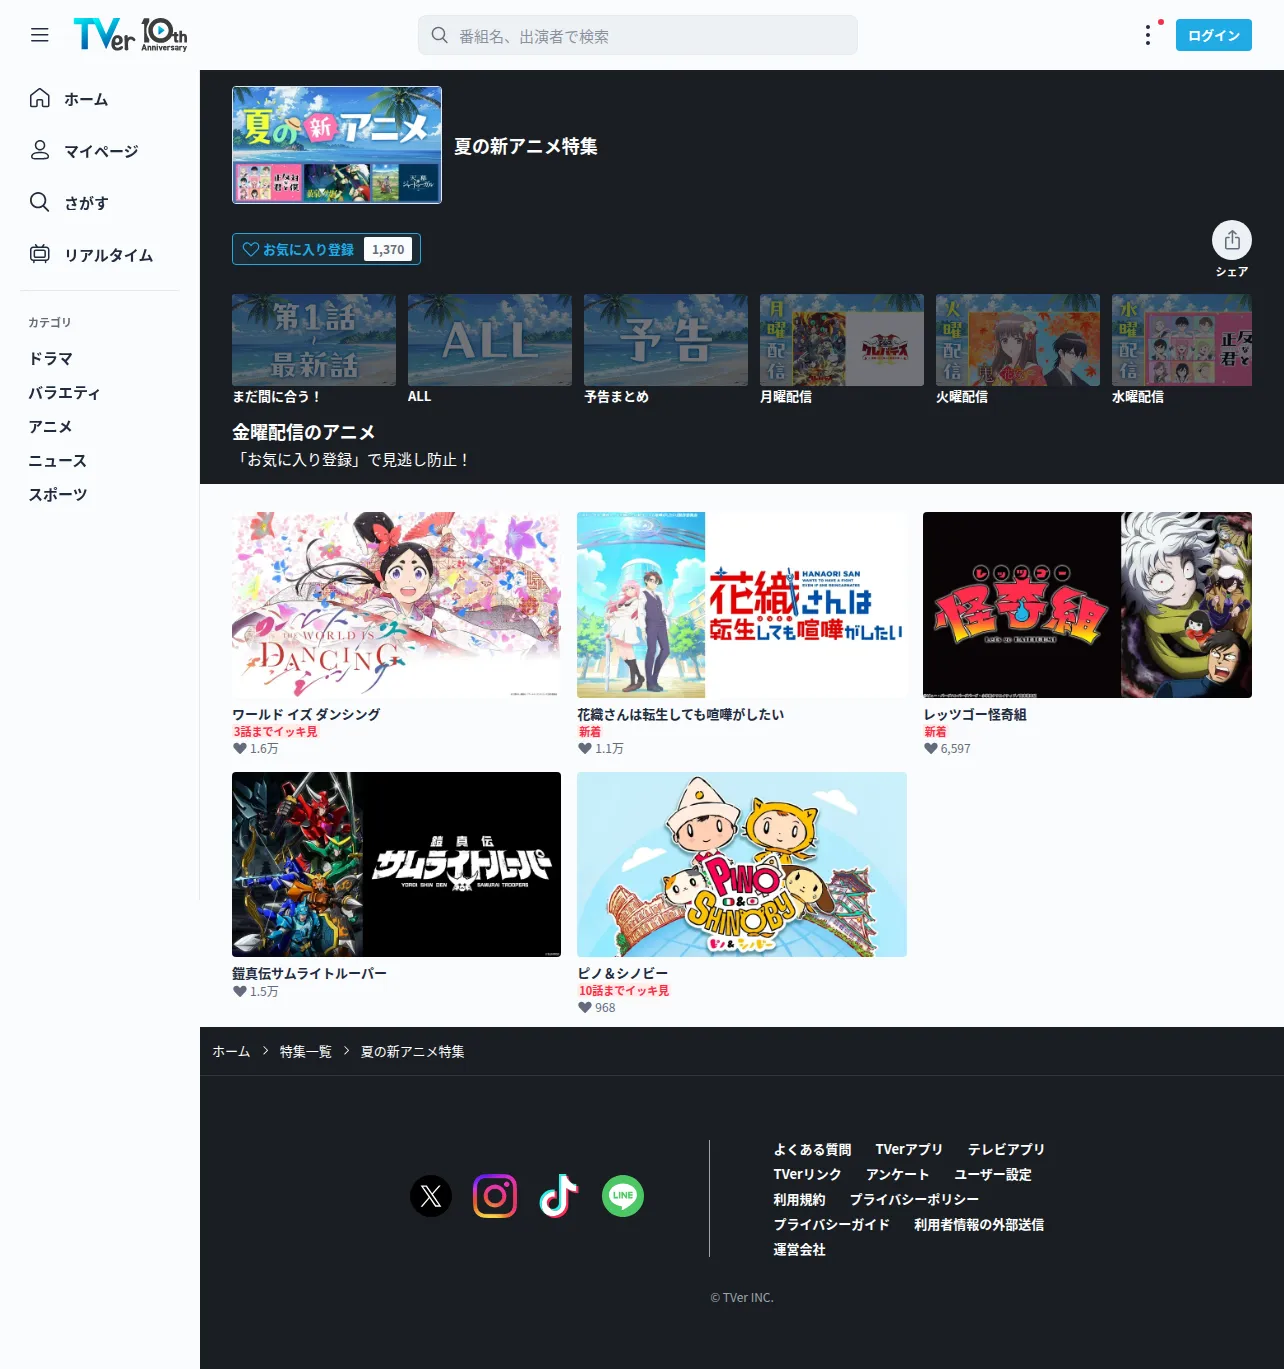The image size is (1284, 1369).
Task: Click the 金曜配信のアニメ heading
Action: [x=304, y=432]
